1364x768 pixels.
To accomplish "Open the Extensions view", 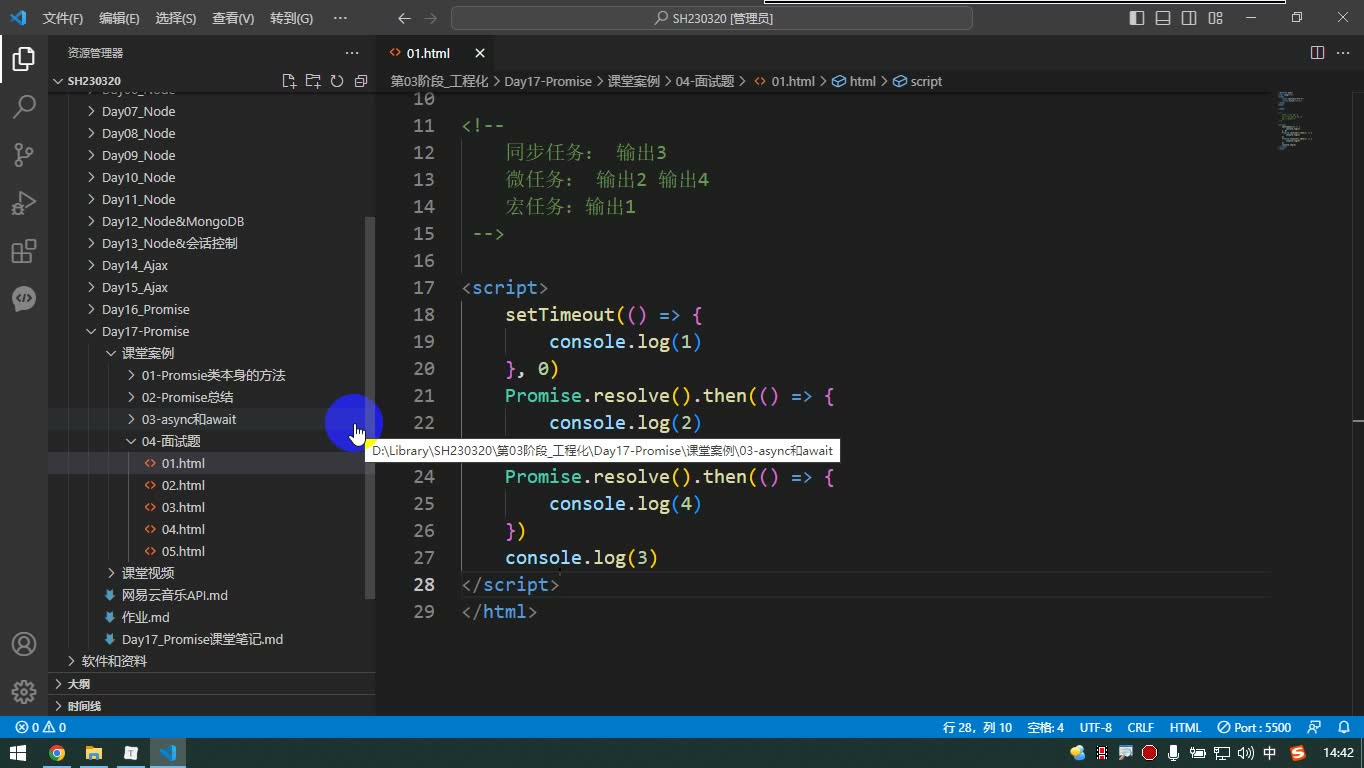I will (24, 250).
